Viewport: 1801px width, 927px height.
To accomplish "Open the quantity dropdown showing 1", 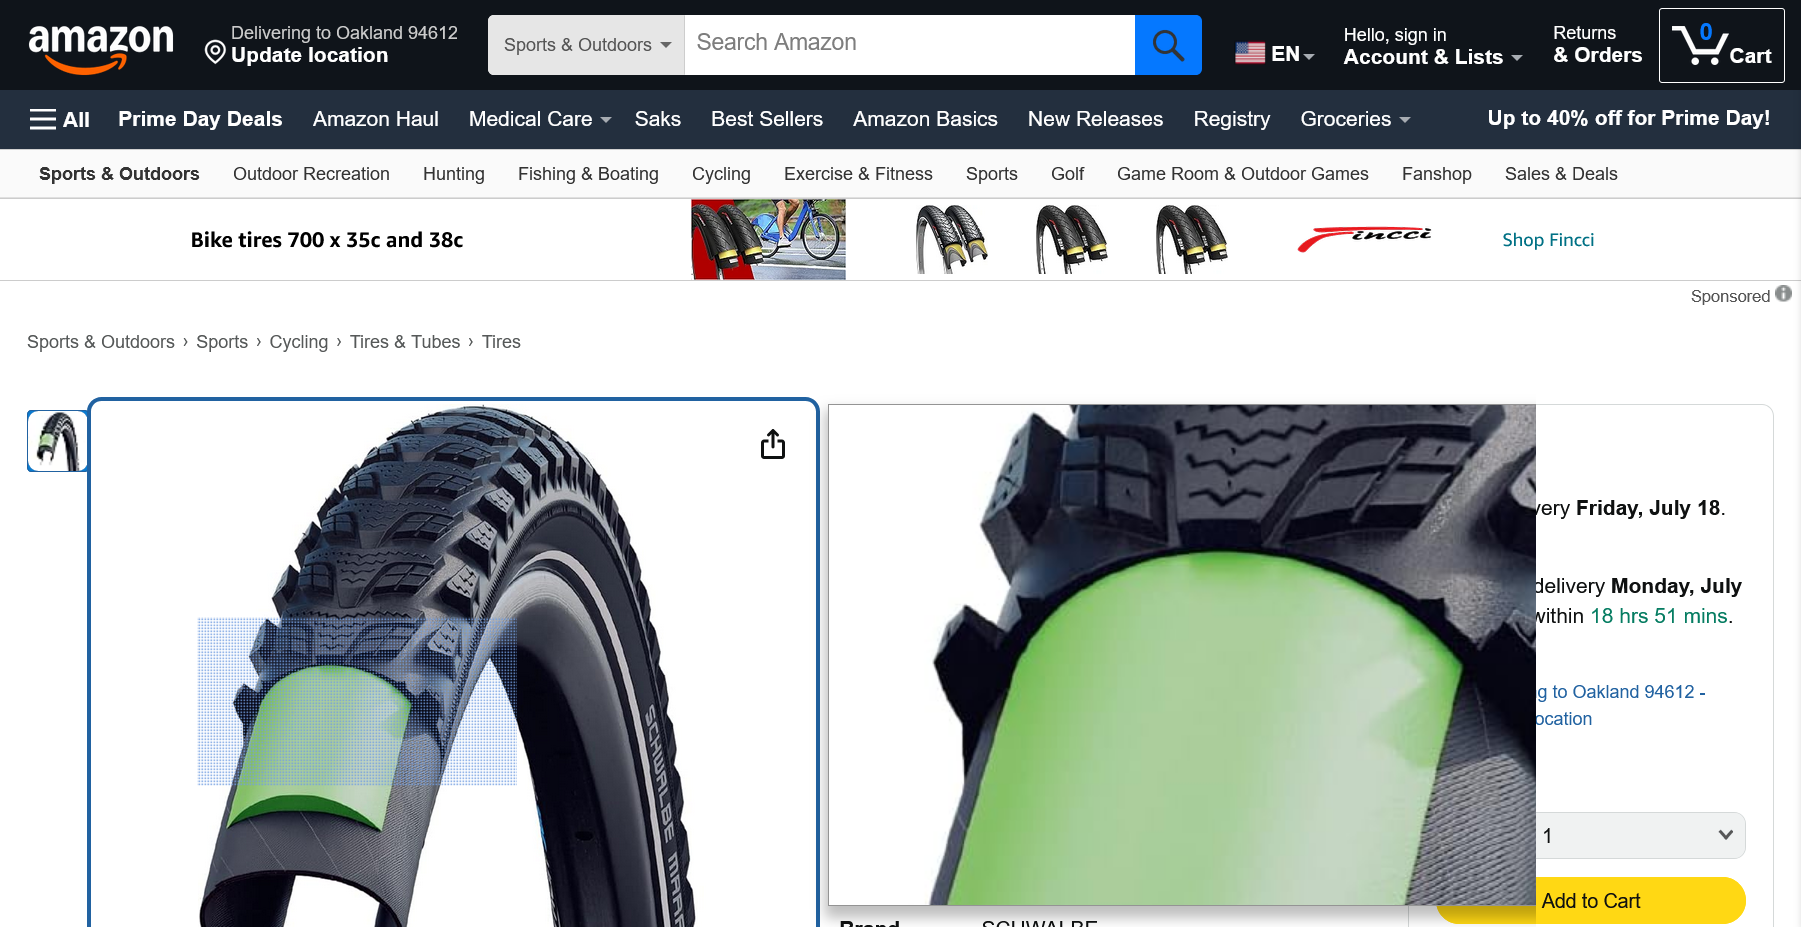I will (x=1640, y=835).
